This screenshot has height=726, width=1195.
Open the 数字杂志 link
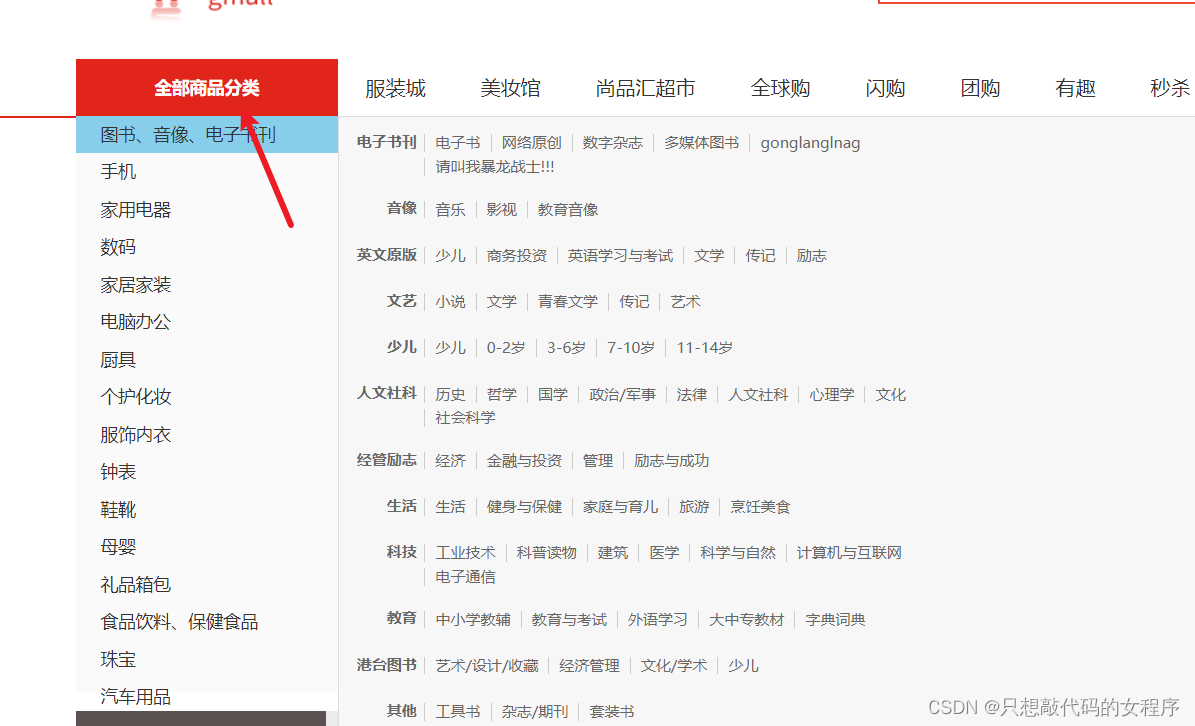pyautogui.click(x=613, y=142)
